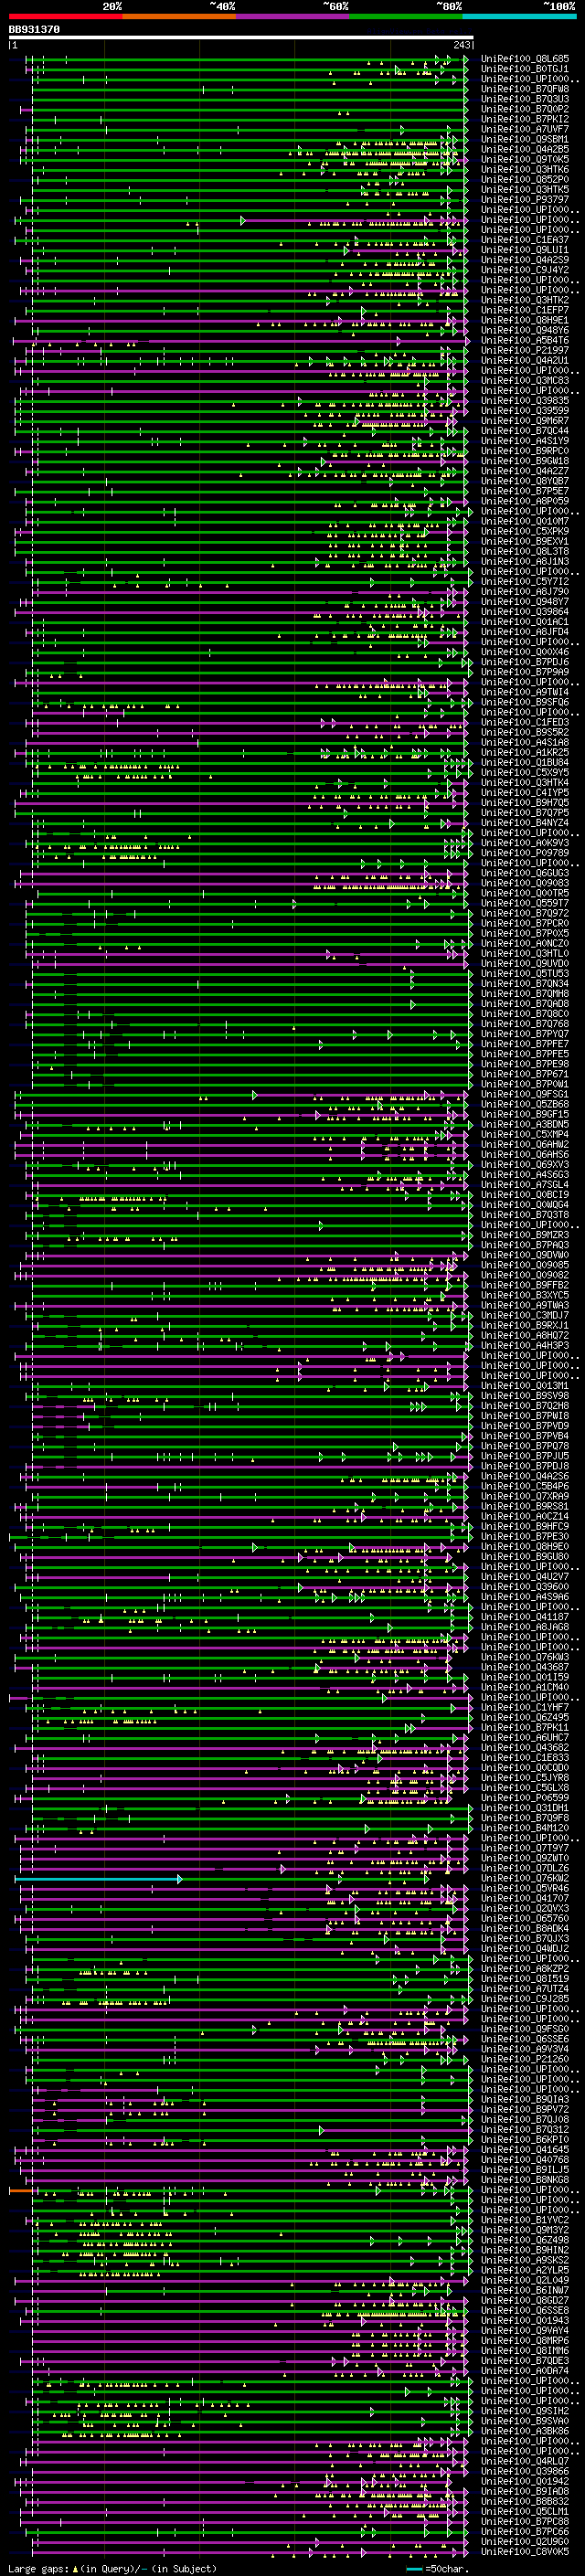
Task: Select the UniRef100_C5XMP4 label
Action: pyautogui.click(x=525, y=1134)
